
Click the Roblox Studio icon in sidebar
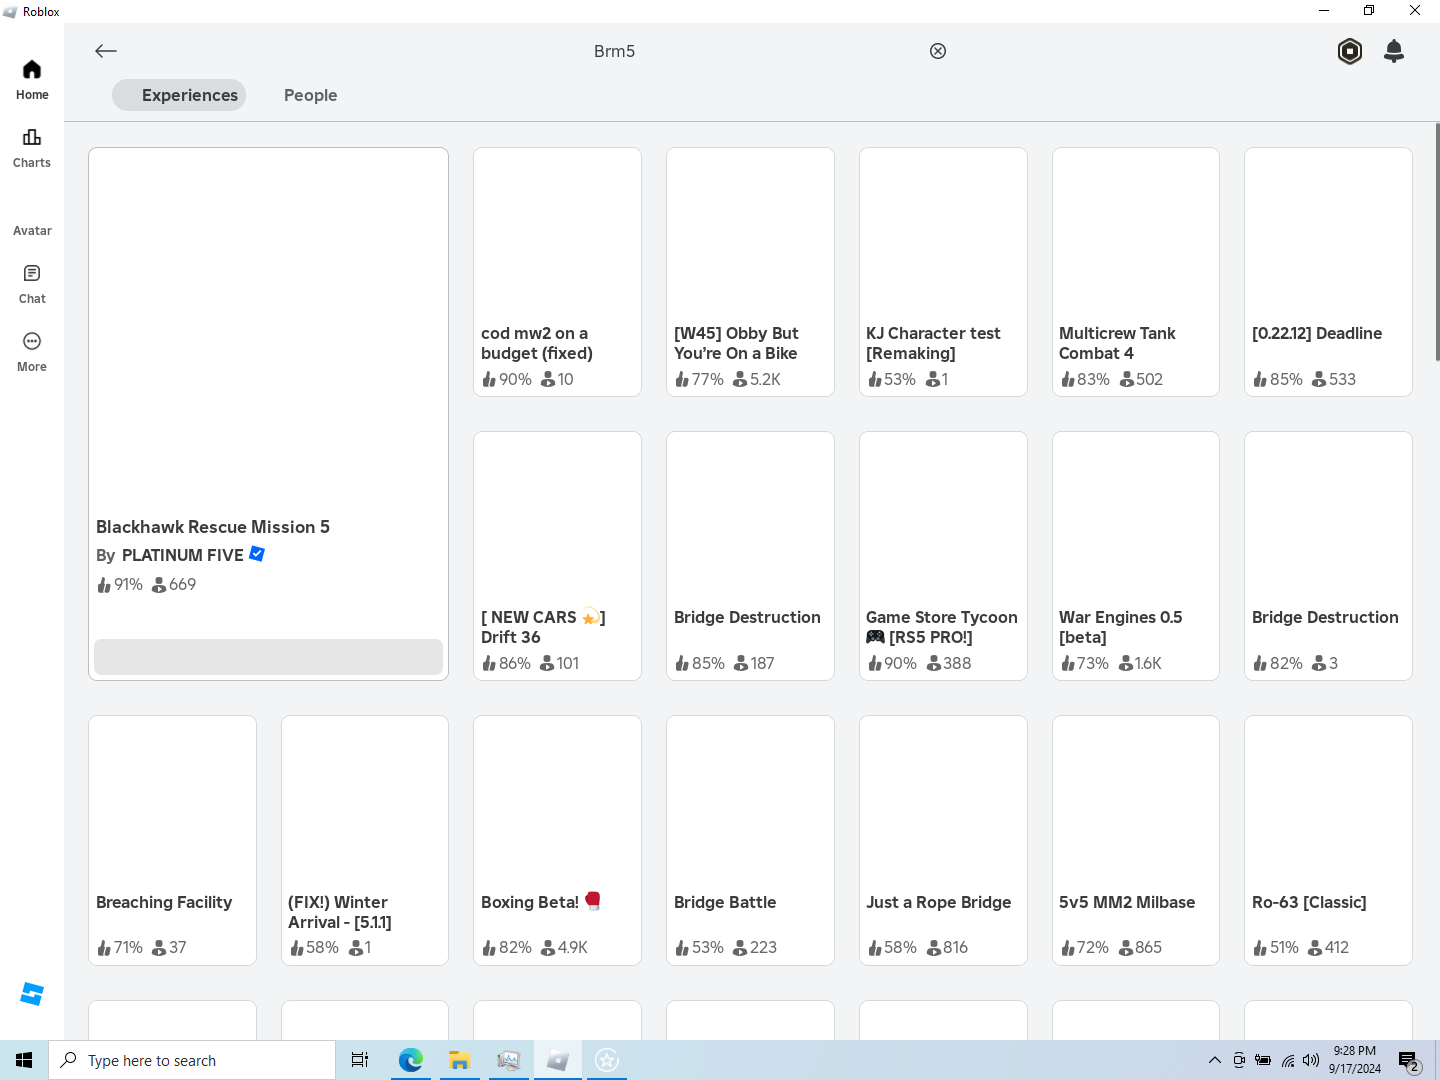point(32,994)
